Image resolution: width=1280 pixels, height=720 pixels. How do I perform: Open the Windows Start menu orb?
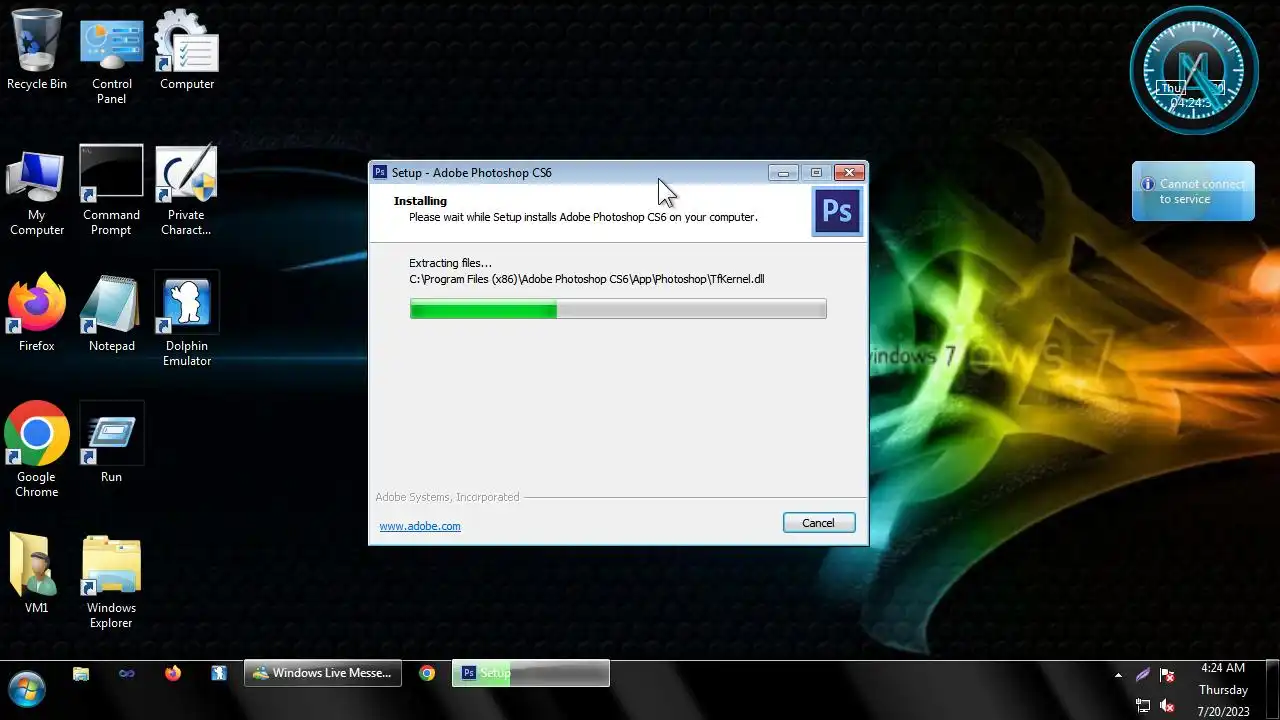(x=27, y=690)
